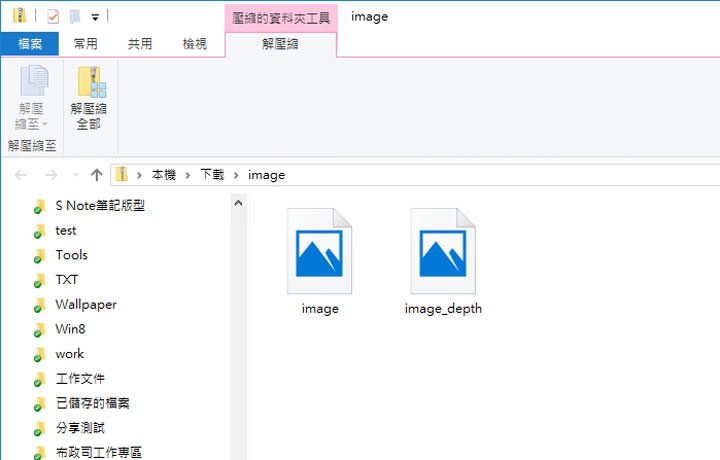Open the 檔案 menu tab
The width and height of the screenshot is (720, 460).
coord(30,44)
